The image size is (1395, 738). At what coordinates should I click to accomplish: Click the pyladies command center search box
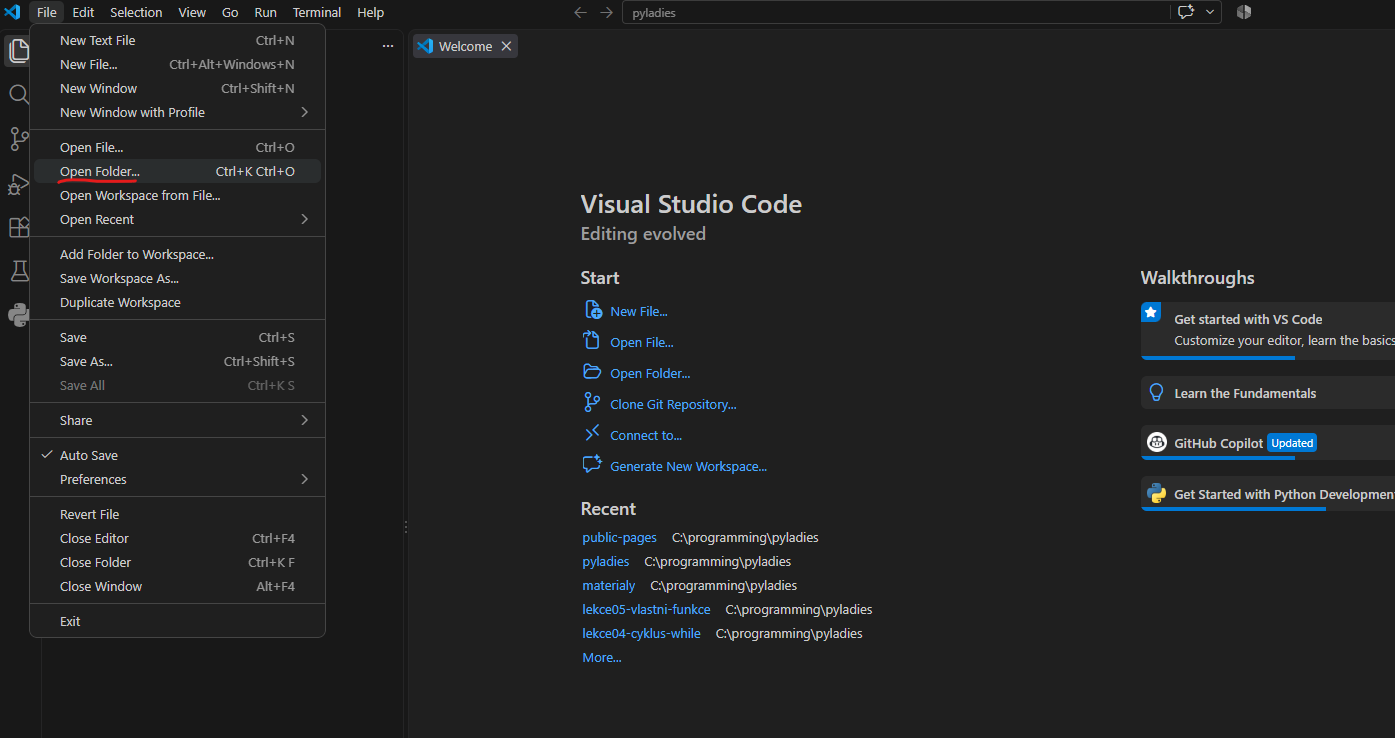(x=895, y=12)
